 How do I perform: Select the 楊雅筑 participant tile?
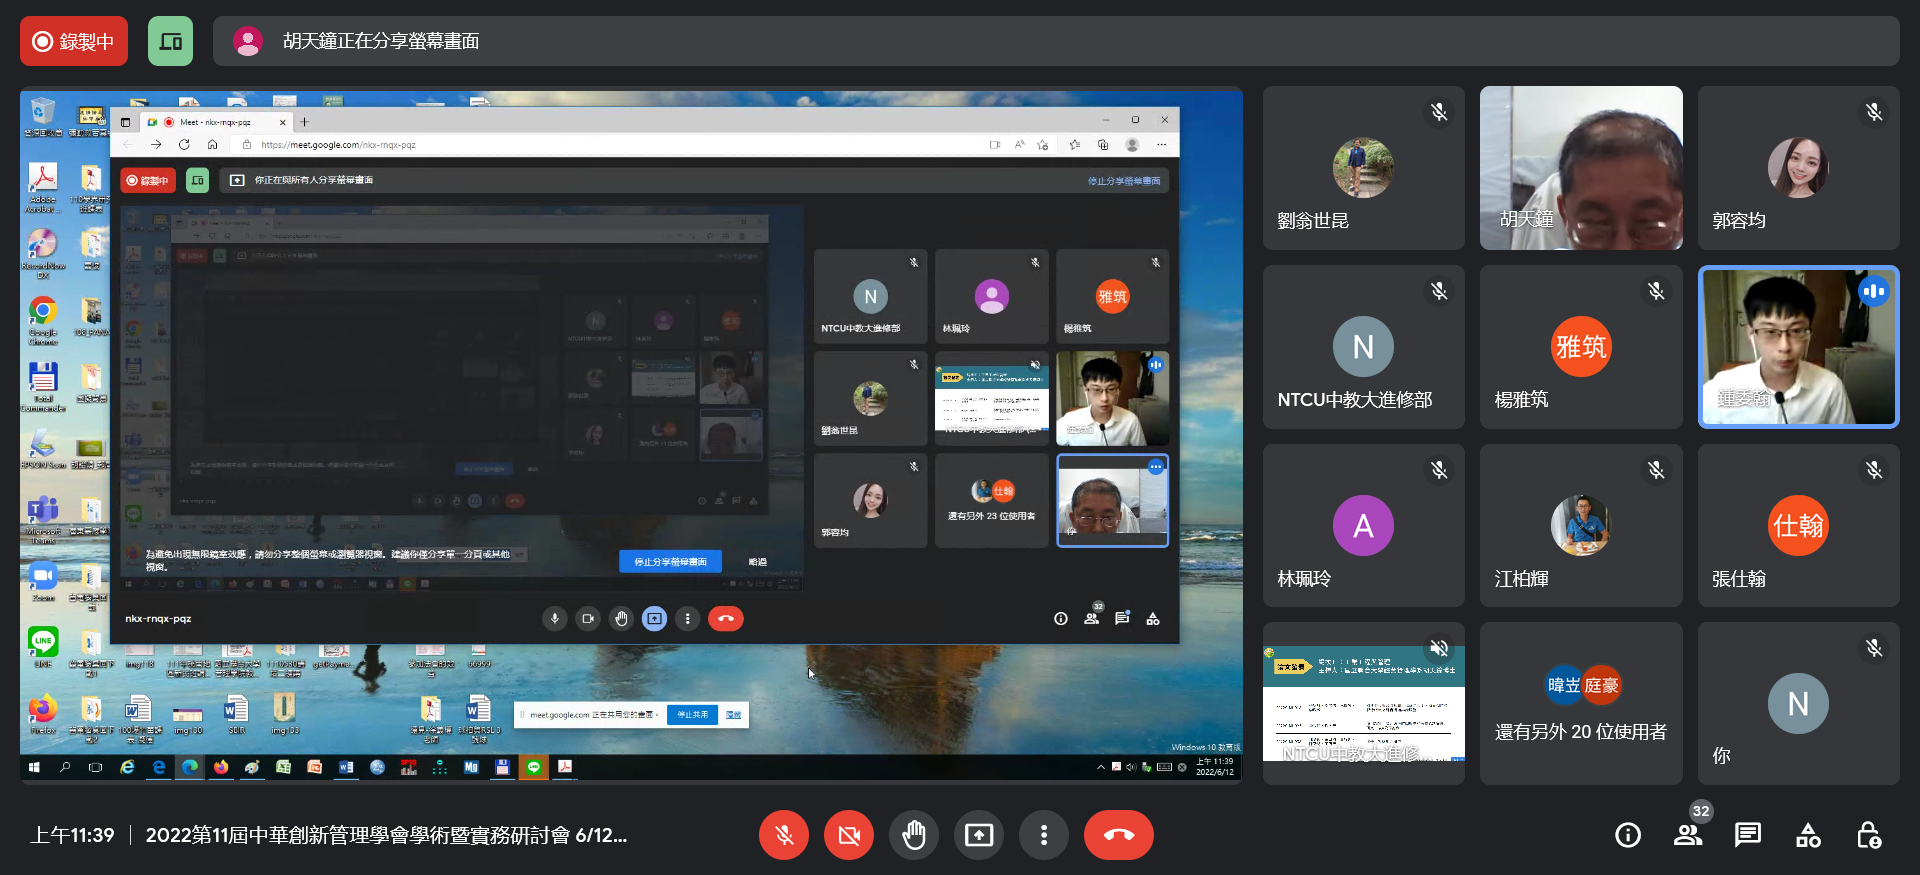pos(1581,347)
